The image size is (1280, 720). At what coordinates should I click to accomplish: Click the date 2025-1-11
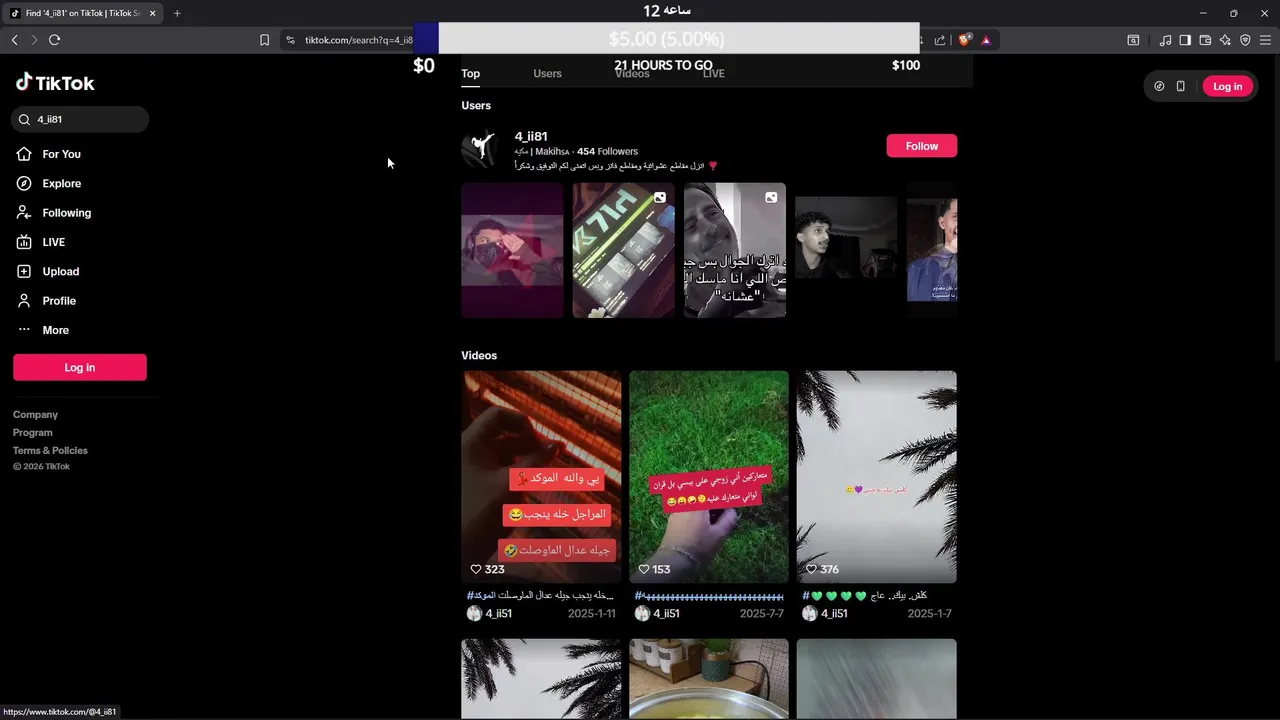pos(592,614)
